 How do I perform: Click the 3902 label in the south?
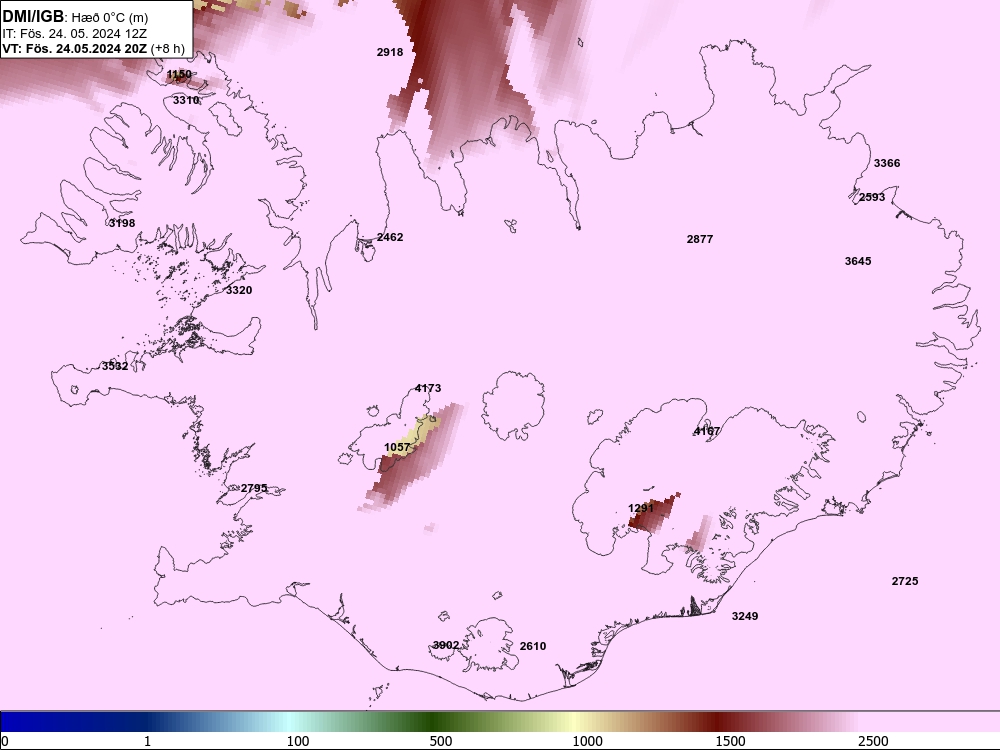point(446,645)
